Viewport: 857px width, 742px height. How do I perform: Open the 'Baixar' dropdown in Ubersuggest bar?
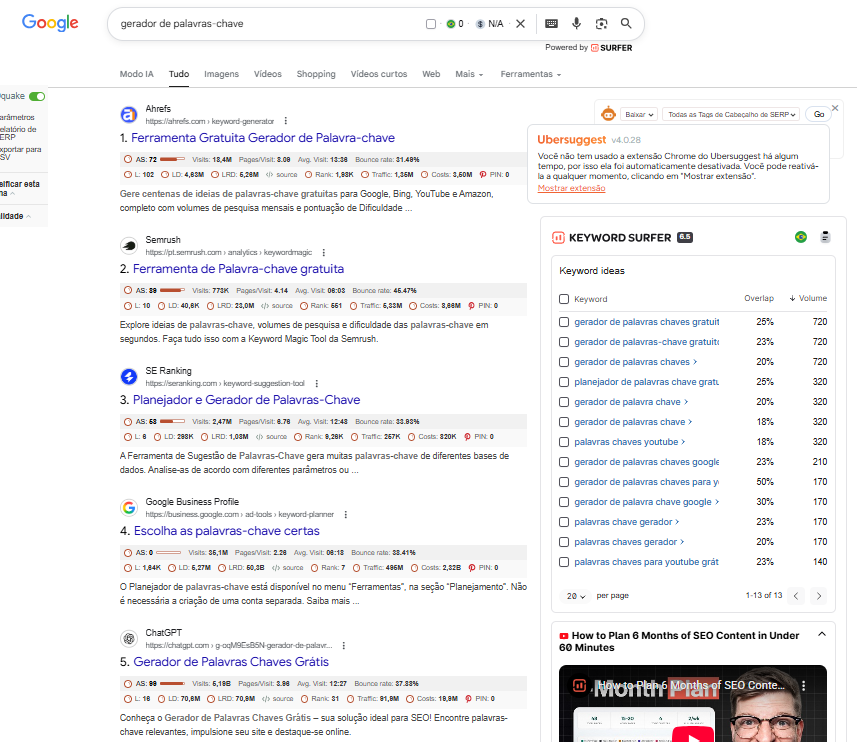pos(639,115)
